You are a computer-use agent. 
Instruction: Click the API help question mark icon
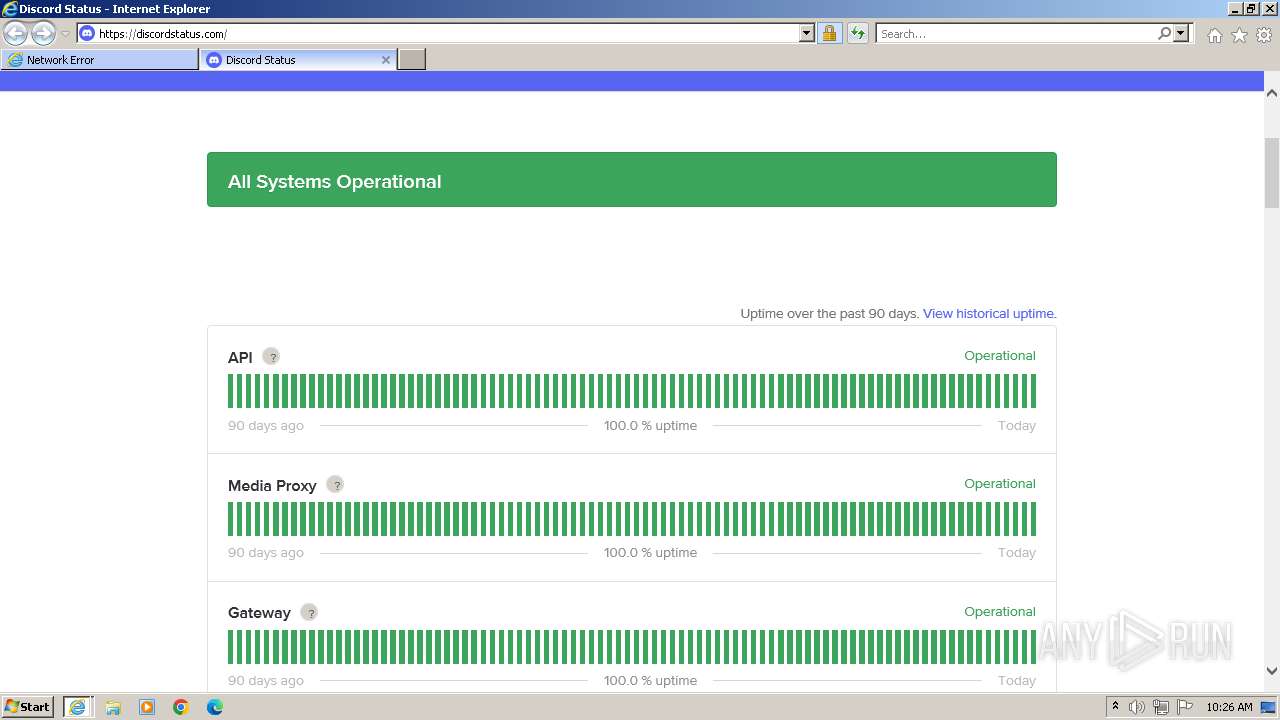pos(271,356)
